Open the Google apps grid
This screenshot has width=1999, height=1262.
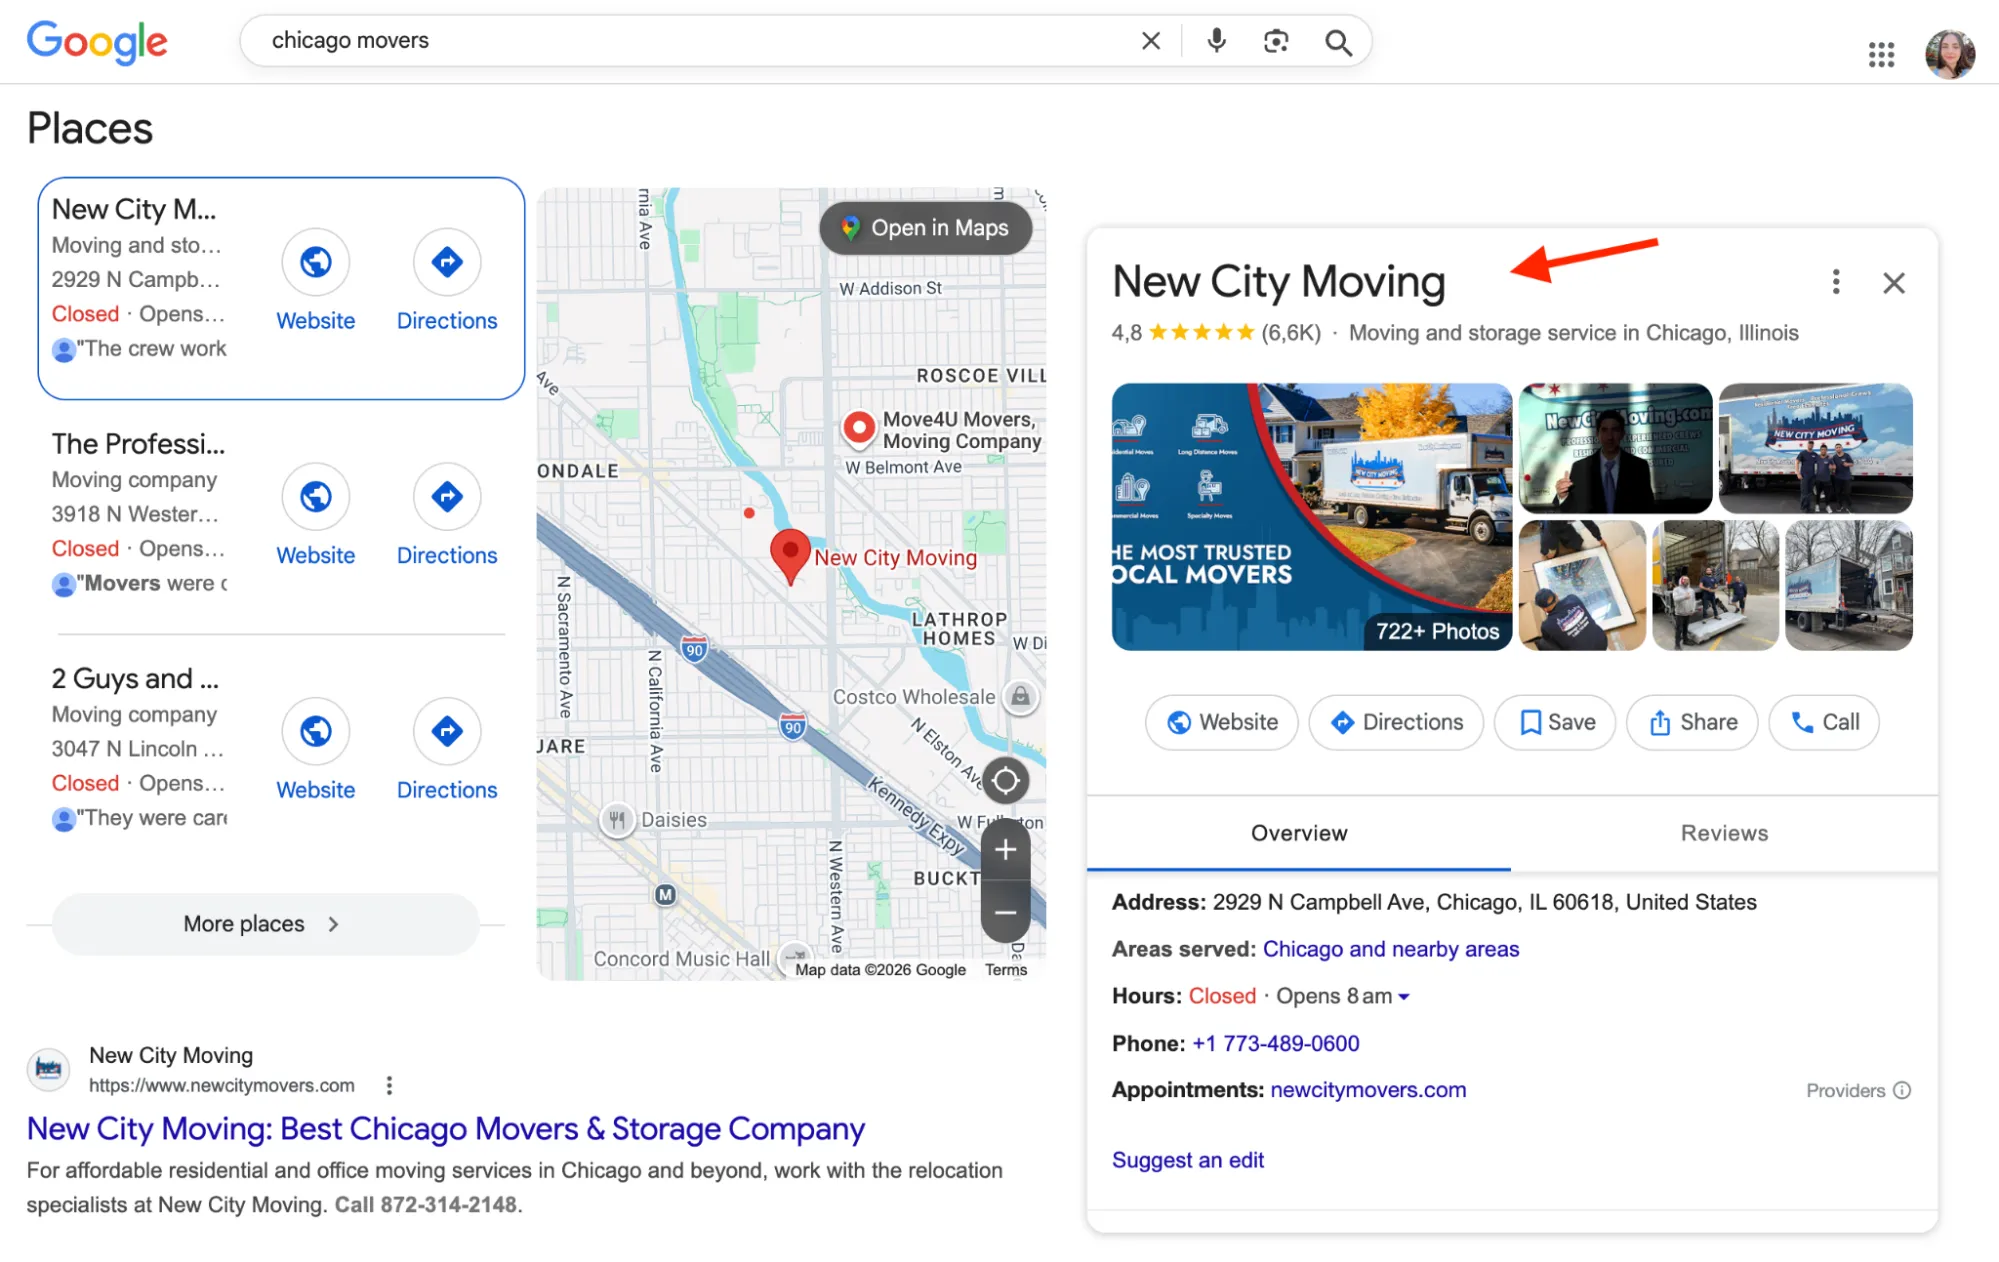point(1881,54)
